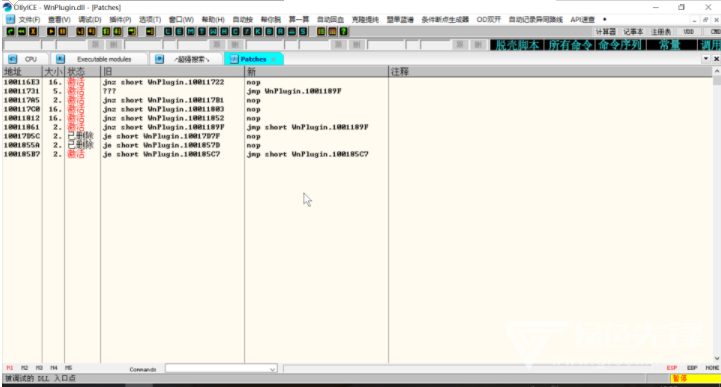The width and height of the screenshot is (721, 387).
Task: Open the CPU (C) toolbar icon
Action: pos(235,32)
